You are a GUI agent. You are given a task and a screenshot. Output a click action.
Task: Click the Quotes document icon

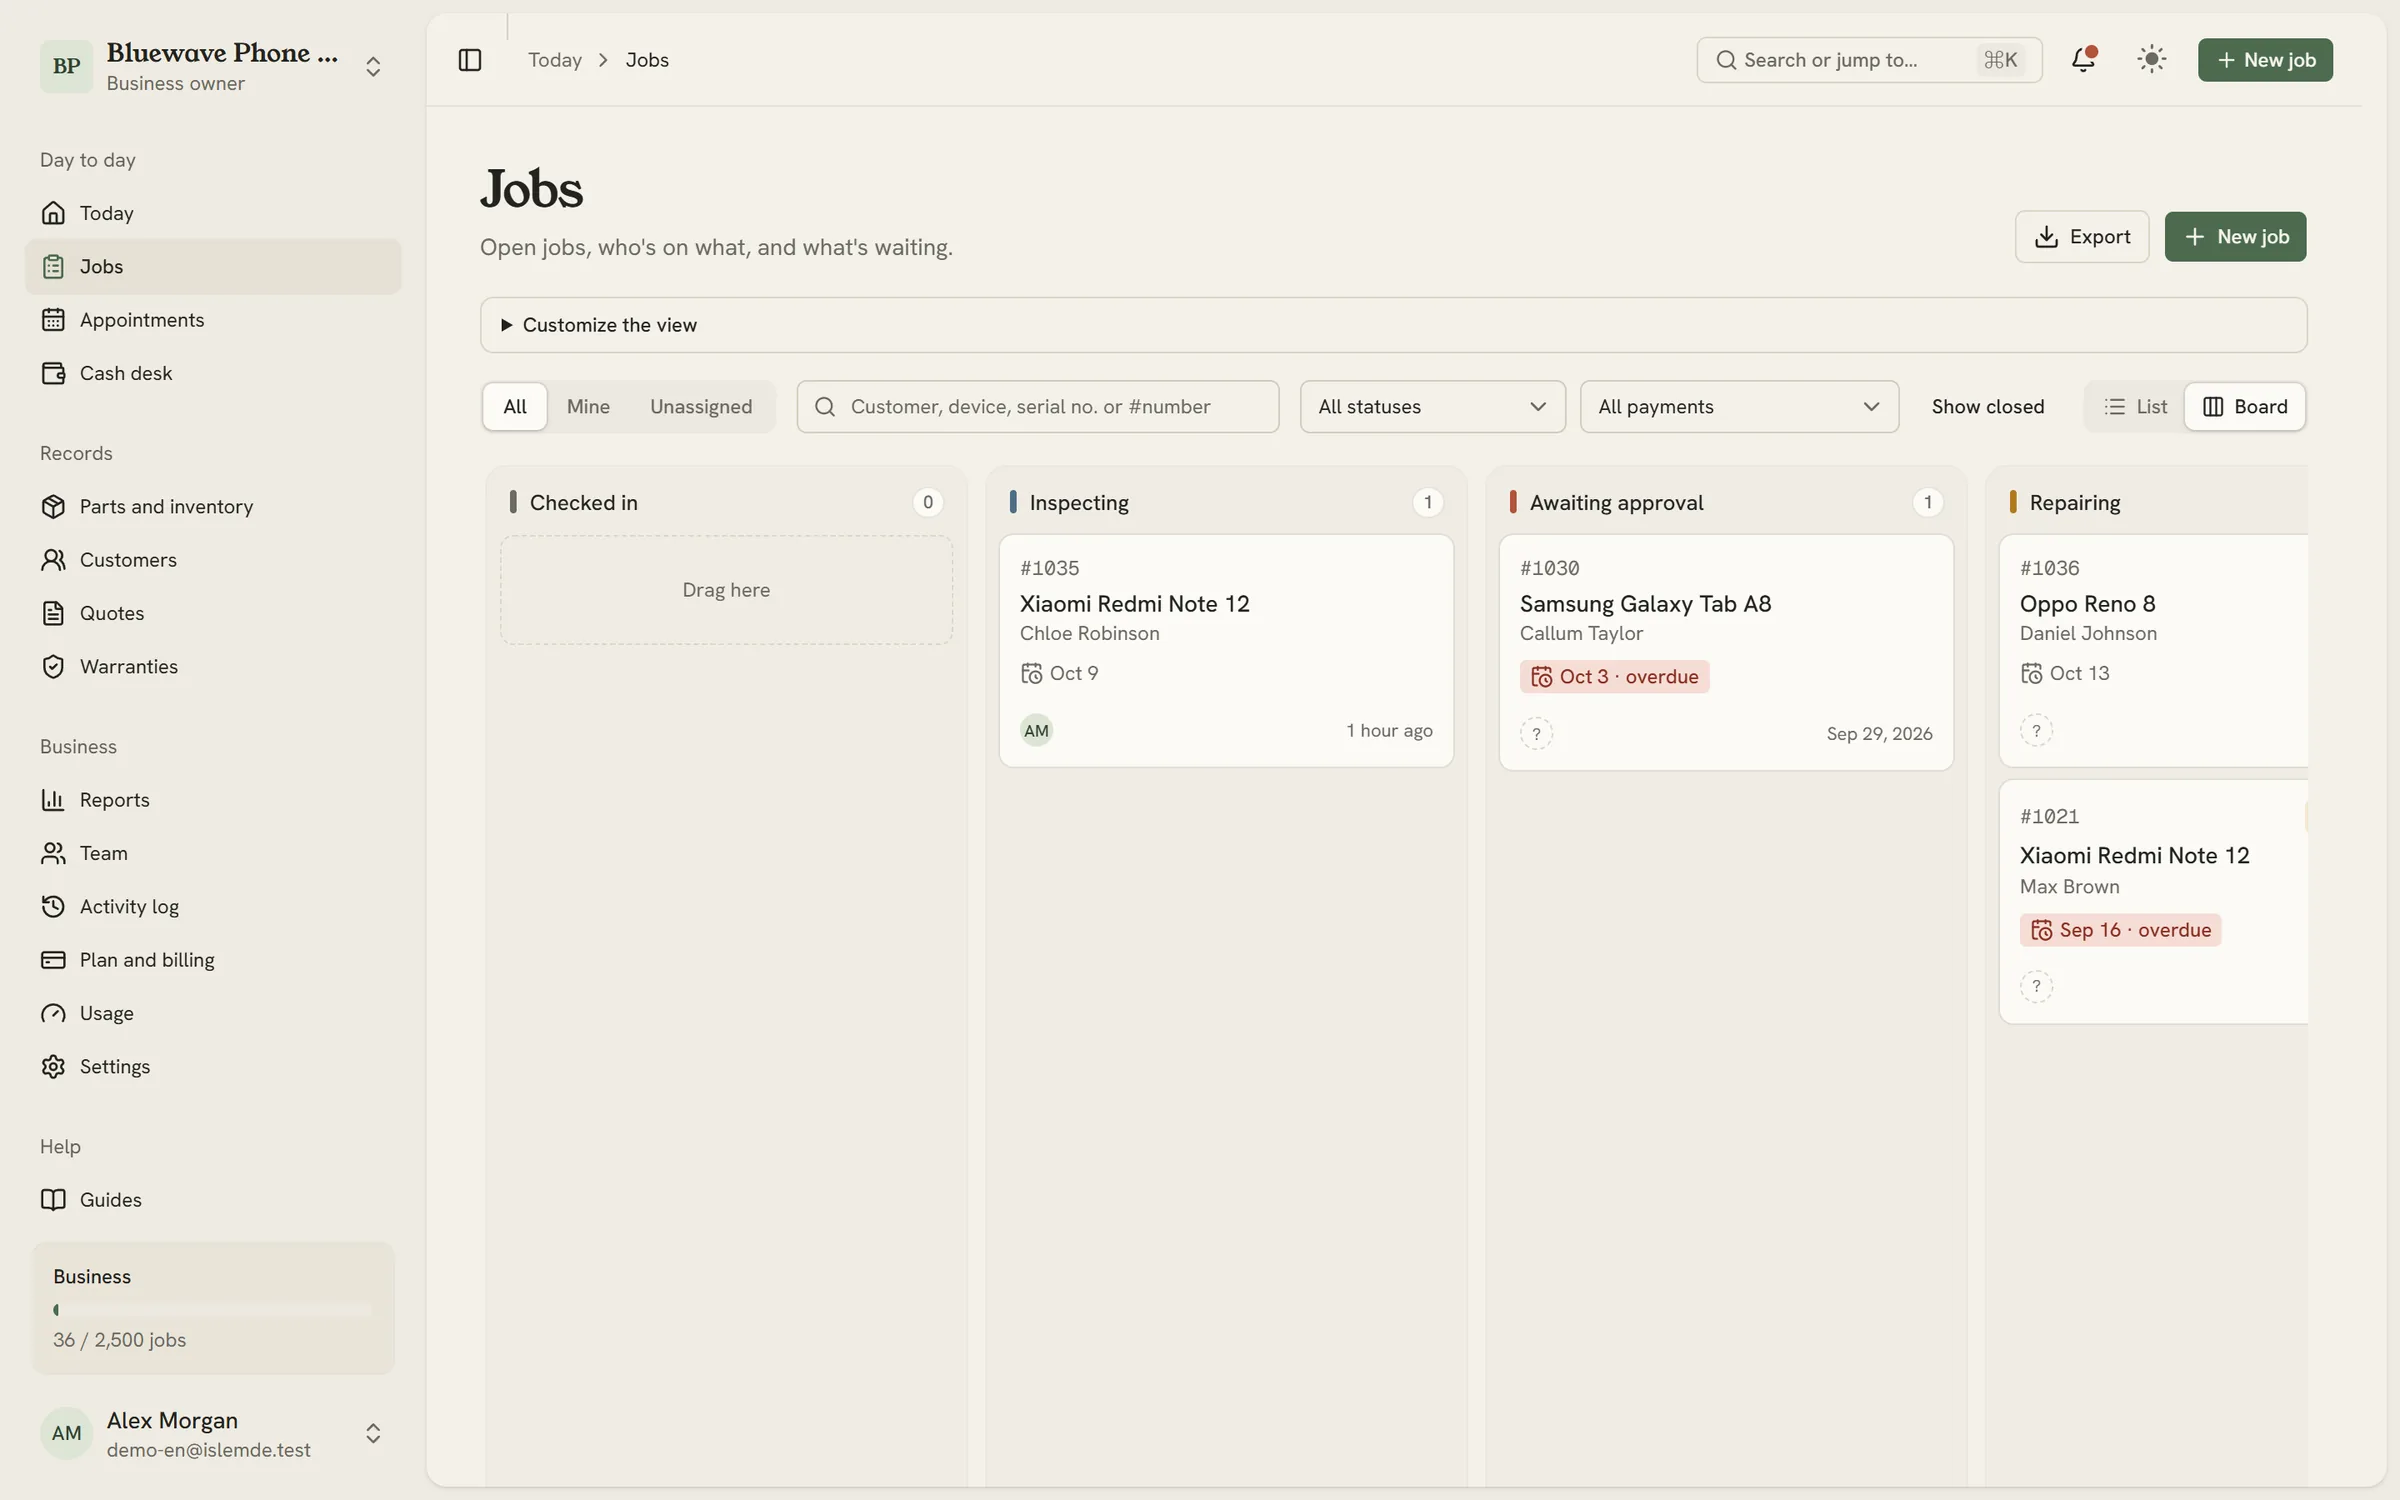[x=53, y=613]
